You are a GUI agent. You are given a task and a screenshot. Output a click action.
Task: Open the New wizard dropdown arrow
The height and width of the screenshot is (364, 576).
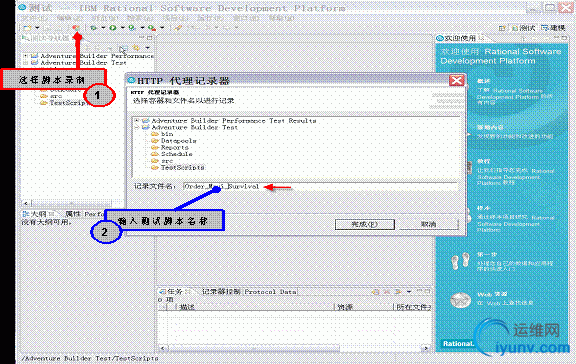pyautogui.click(x=37, y=28)
